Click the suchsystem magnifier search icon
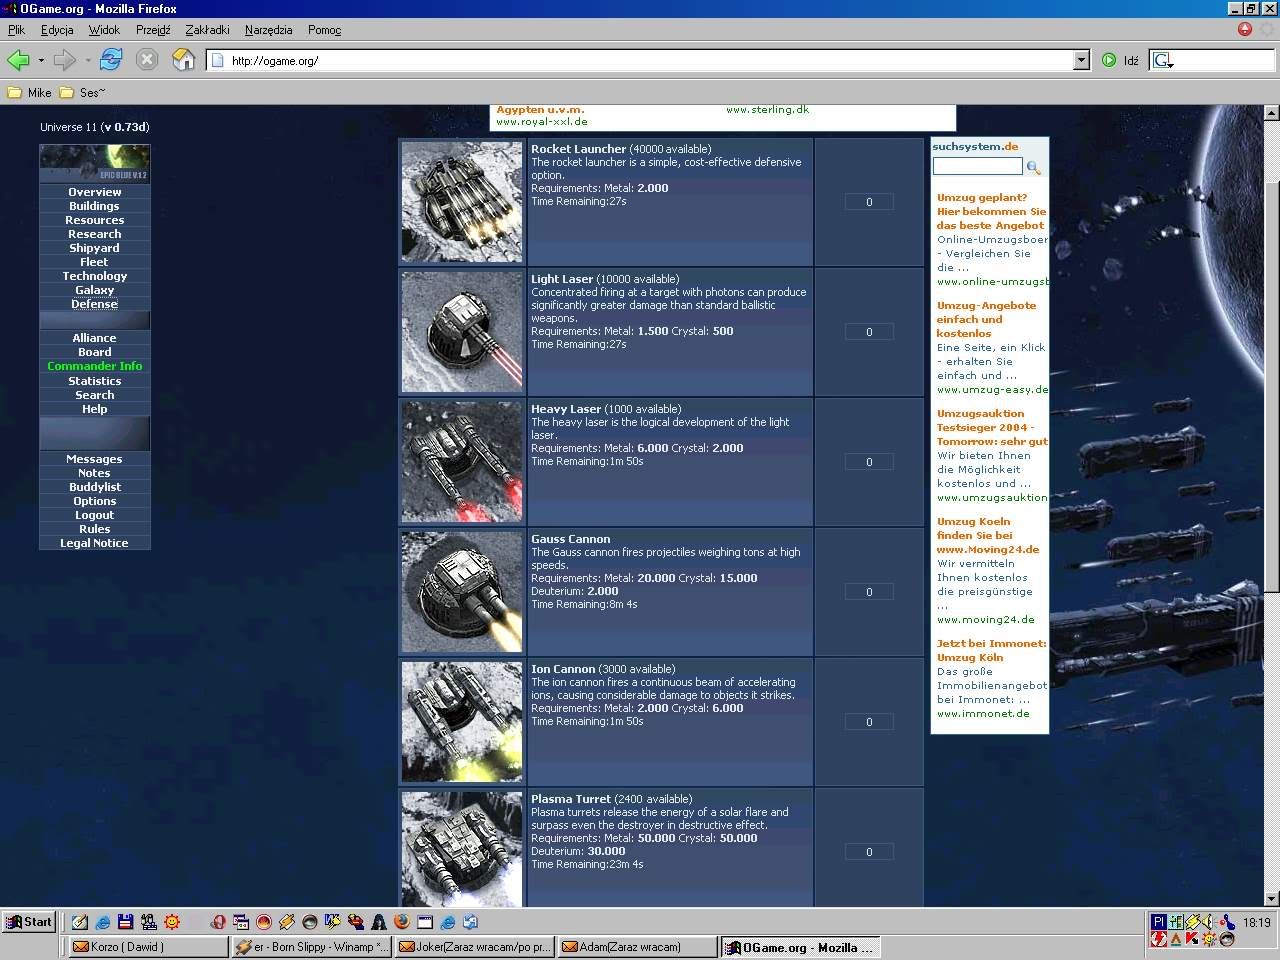The width and height of the screenshot is (1280, 960). pyautogui.click(x=1033, y=167)
